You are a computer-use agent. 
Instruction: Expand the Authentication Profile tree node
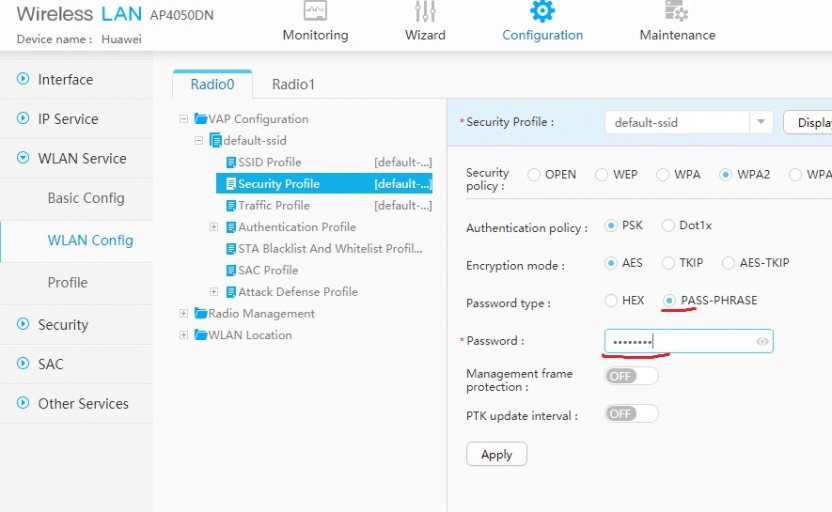point(214,227)
